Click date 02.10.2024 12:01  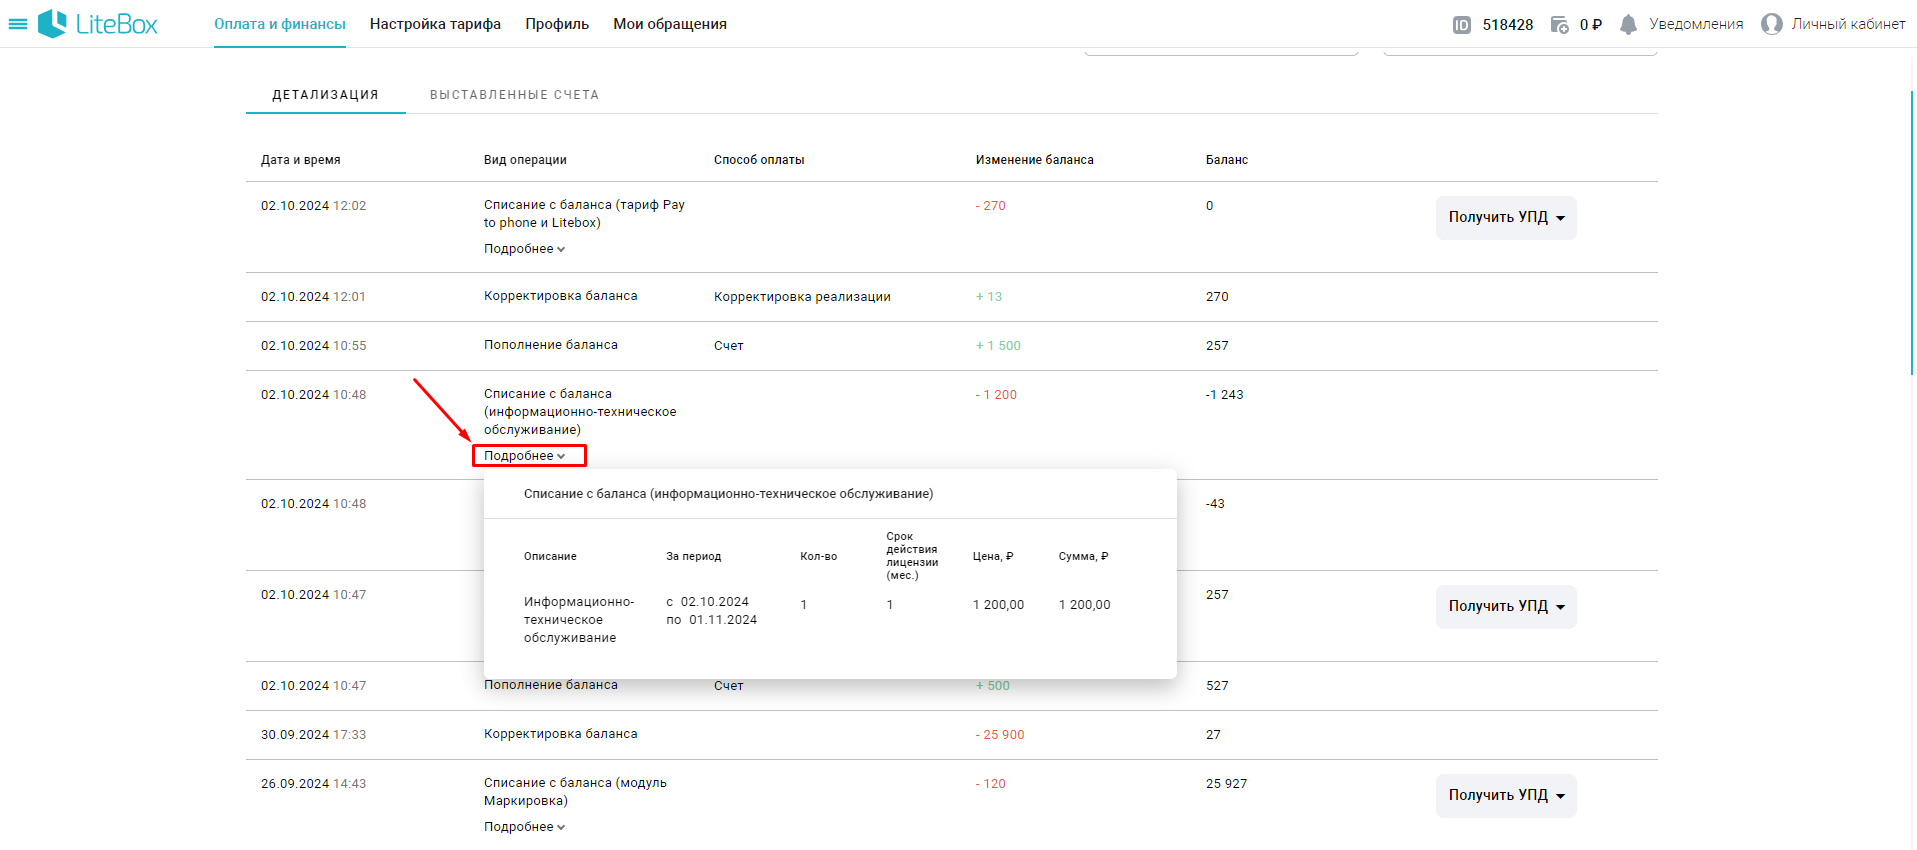[x=313, y=297]
